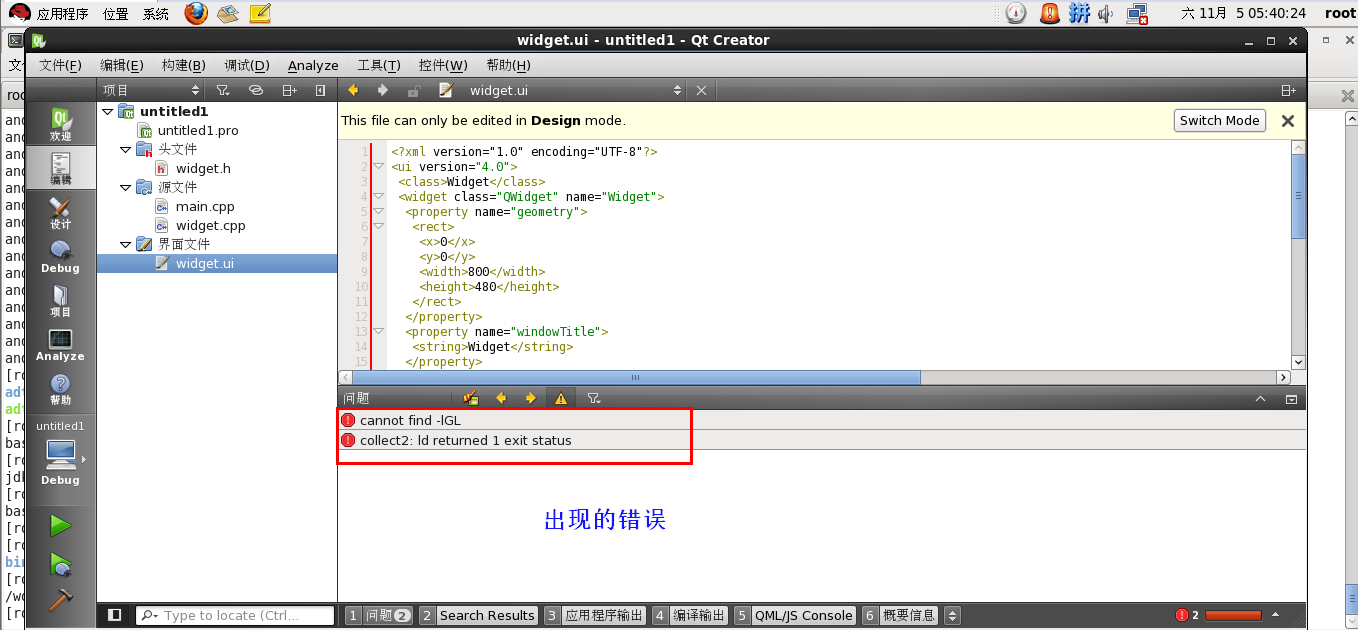Open Projects (项目) mode in sidebar
This screenshot has height=630, width=1358.
pyautogui.click(x=60, y=299)
